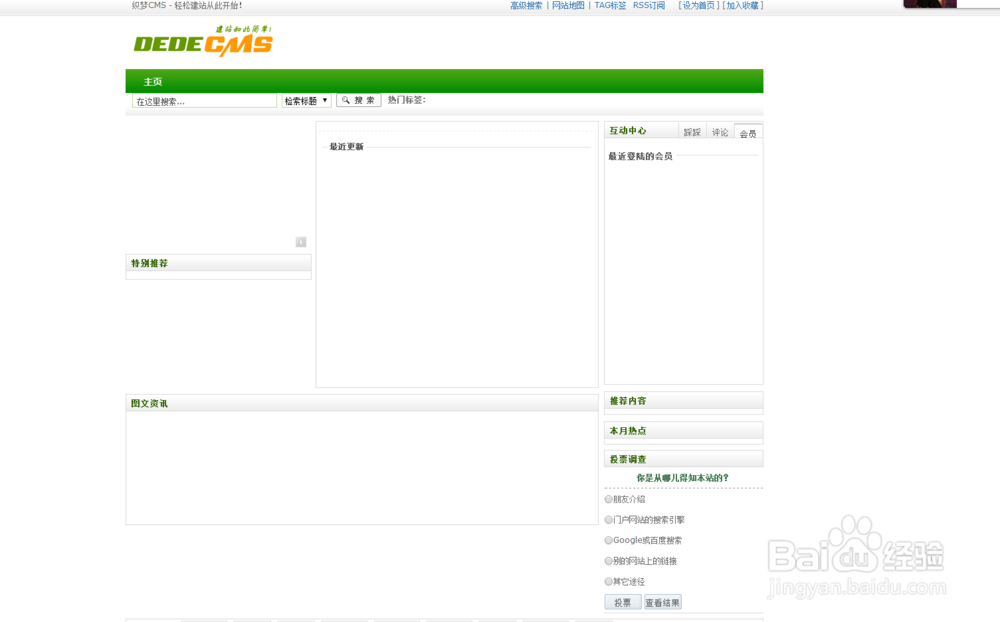
Task: Select the 朋友介绍 poll option
Action: pos(608,499)
